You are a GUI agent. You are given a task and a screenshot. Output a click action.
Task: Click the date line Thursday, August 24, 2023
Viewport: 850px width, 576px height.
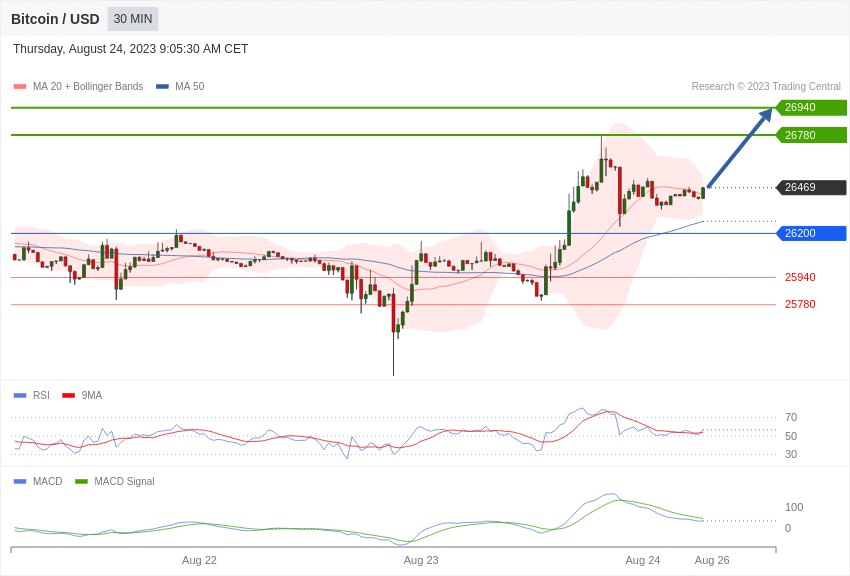[130, 49]
